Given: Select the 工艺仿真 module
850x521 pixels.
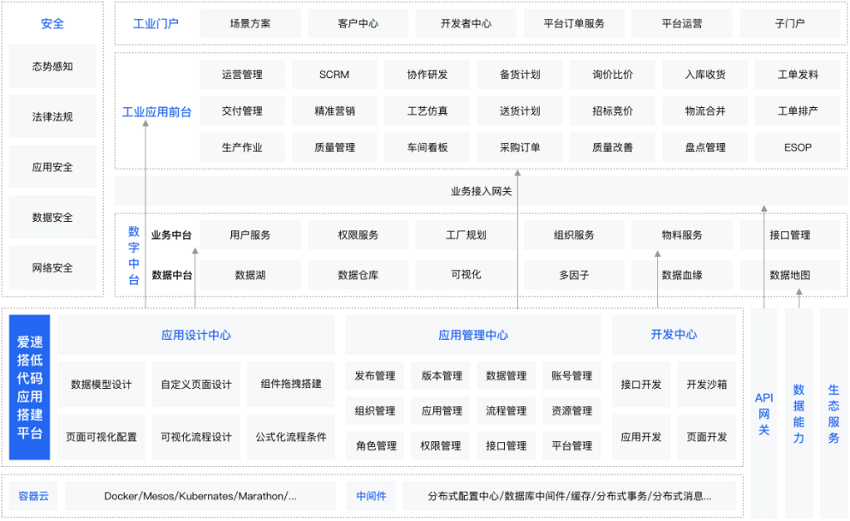Looking at the screenshot, I should pyautogui.click(x=427, y=111).
